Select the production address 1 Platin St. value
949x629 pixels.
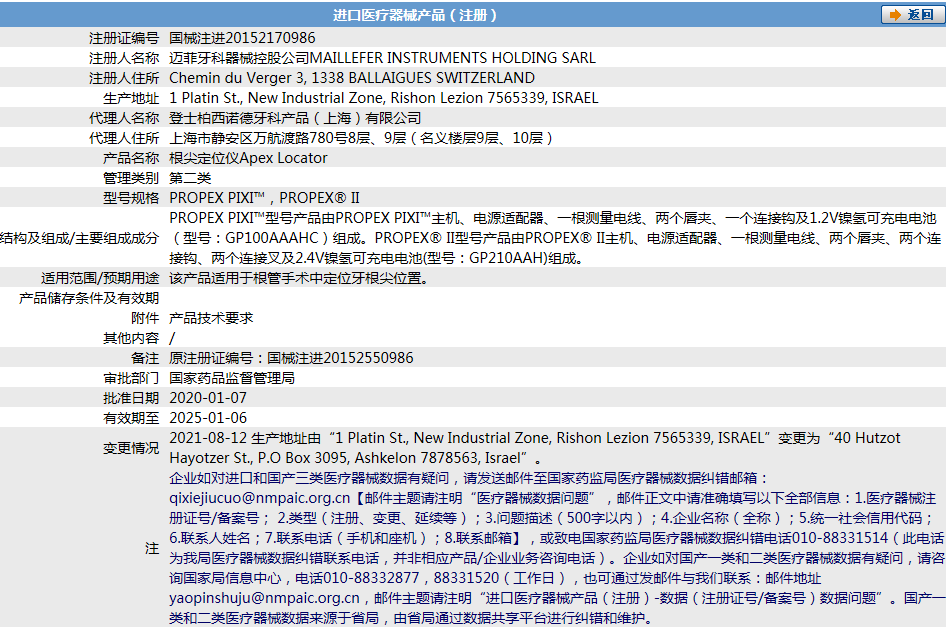383,97
